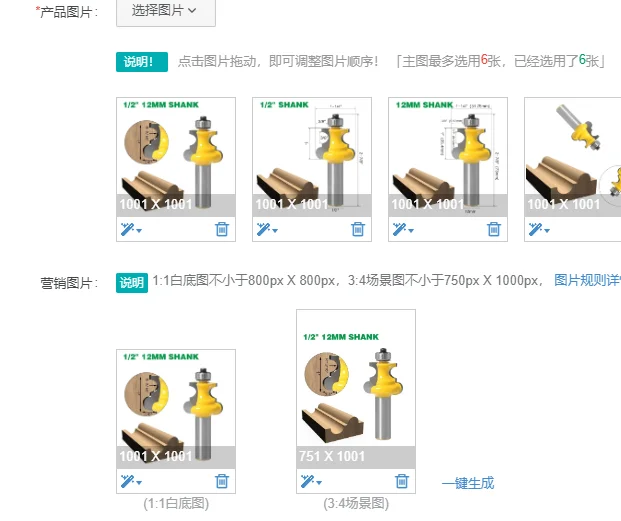Select the 12MM SHANK dimension thumbnail
This screenshot has height=521, width=621.
pyautogui.click(x=448, y=157)
